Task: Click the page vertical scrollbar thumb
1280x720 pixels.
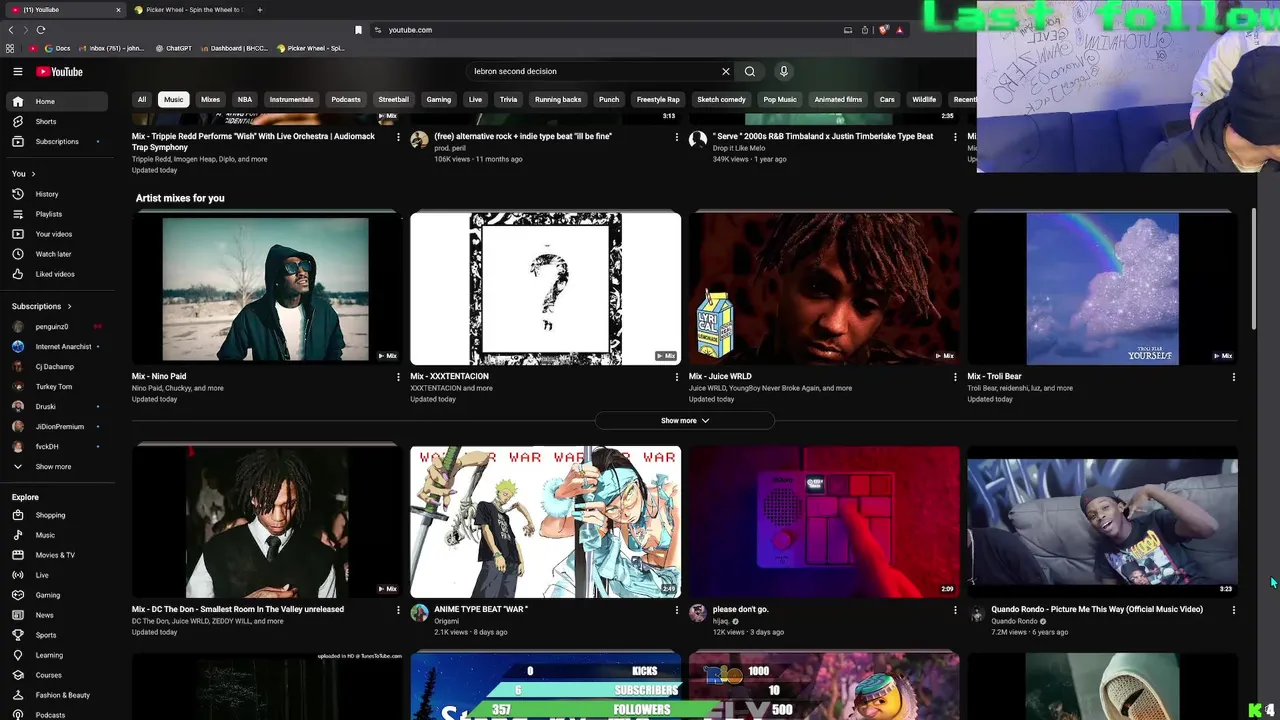Action: pos(1254,268)
